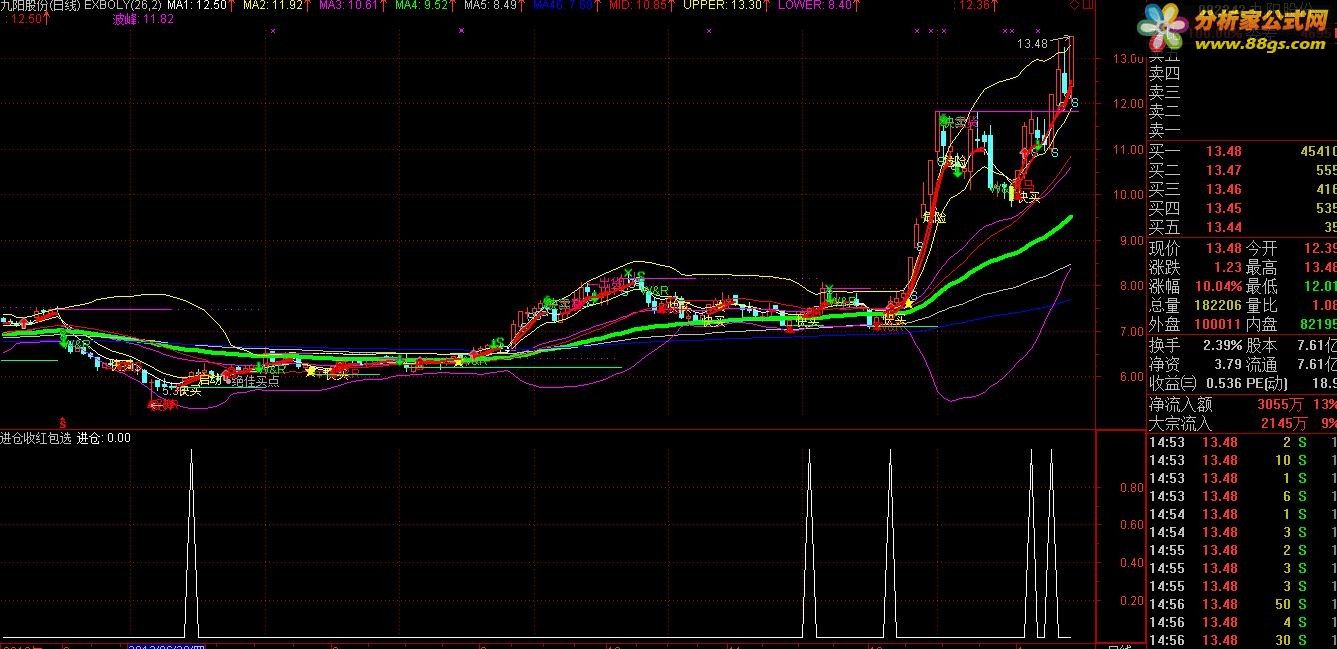This screenshot has height=649, width=1337.
Task: Click the 现价 current price field
Action: (1195, 248)
